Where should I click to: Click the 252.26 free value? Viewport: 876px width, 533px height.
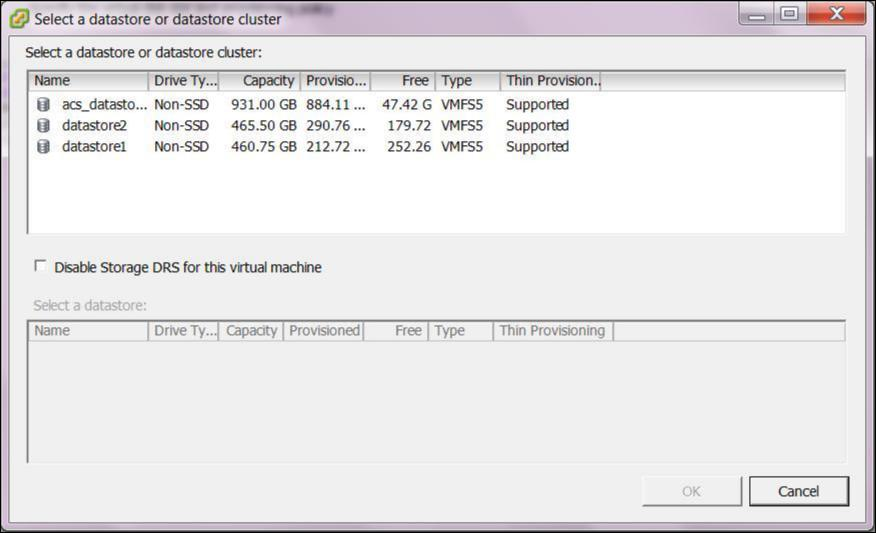click(409, 146)
